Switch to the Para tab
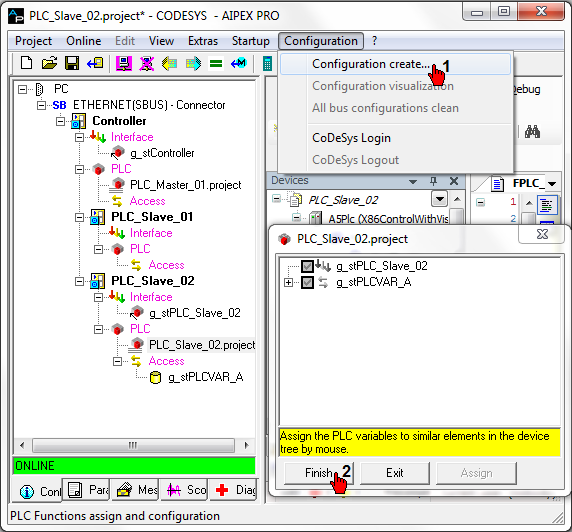This screenshot has width=572, height=532. (87, 490)
